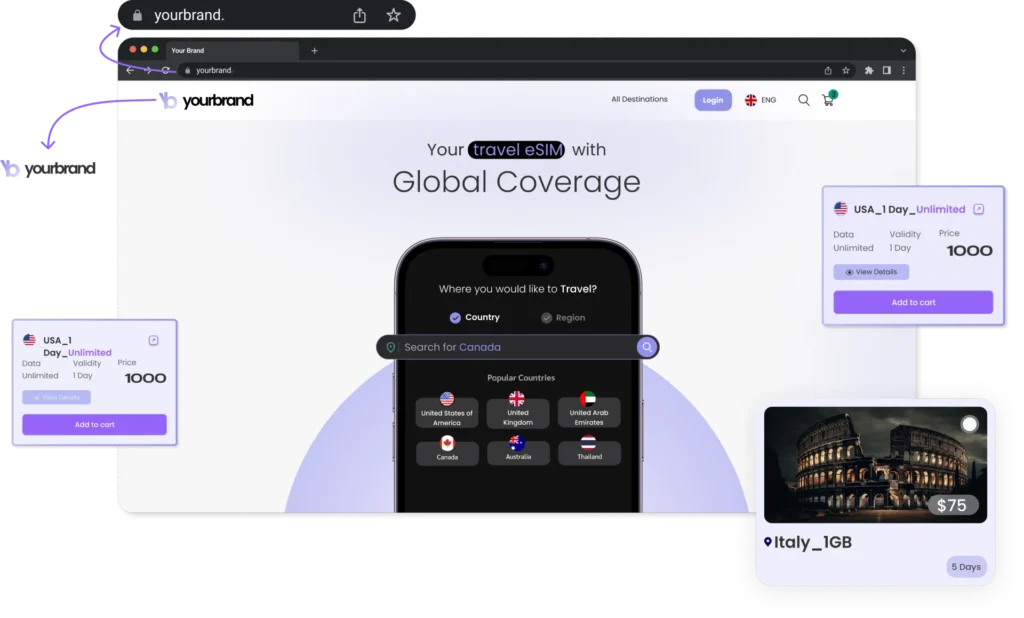This screenshot has width=1024, height=618.
Task: Click the share icon in the enlarged address bar
Action: [359, 15]
